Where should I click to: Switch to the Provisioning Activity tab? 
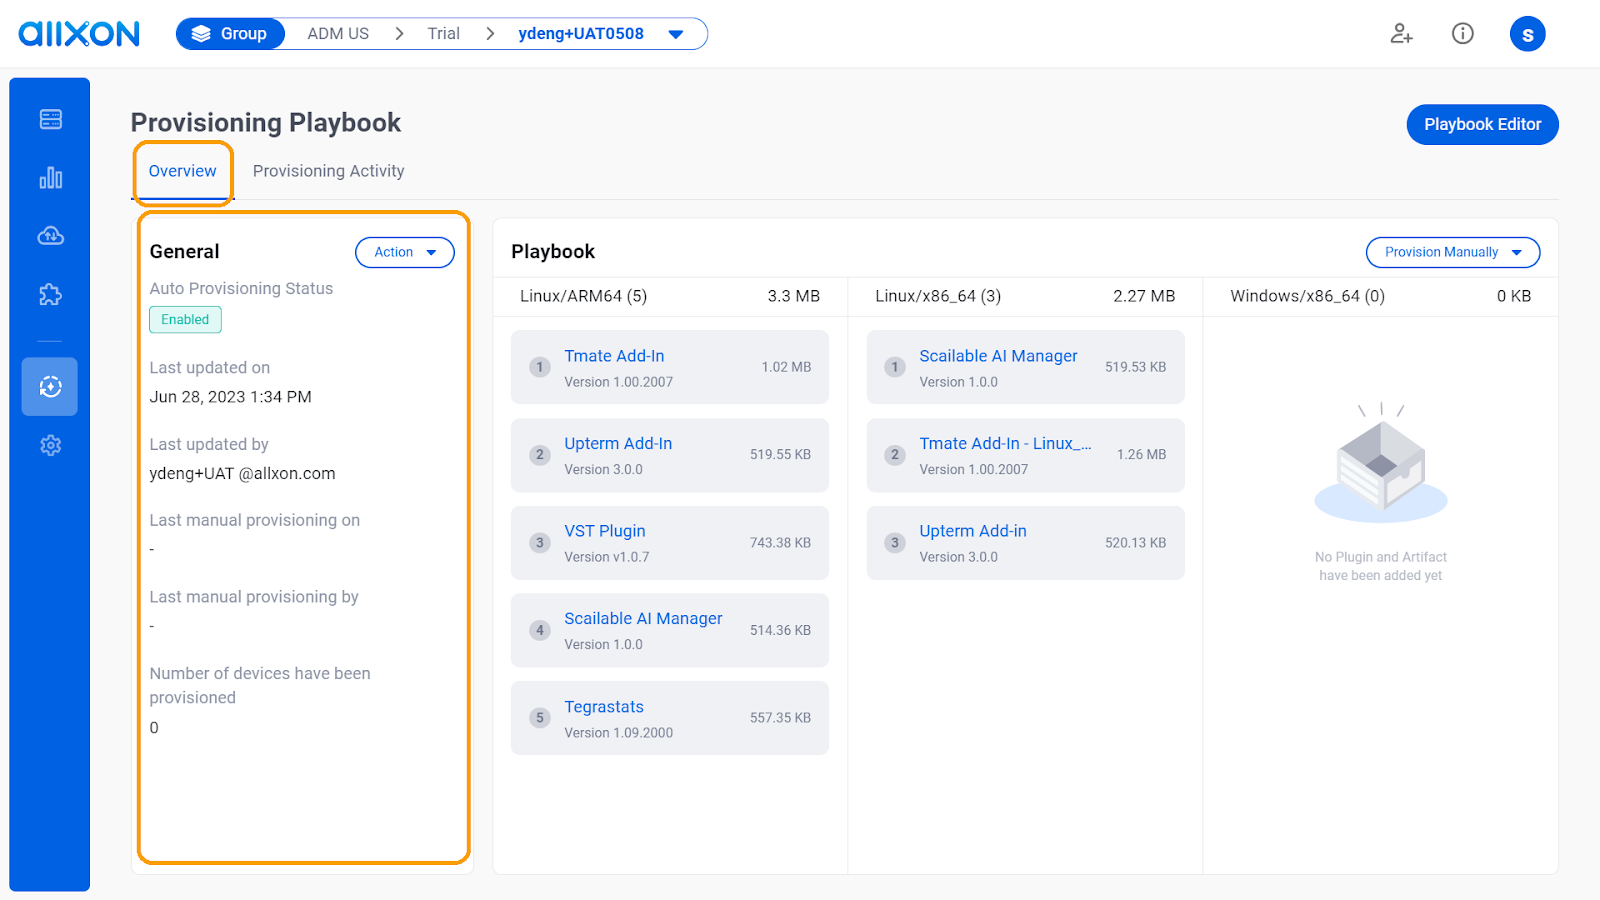tap(328, 171)
